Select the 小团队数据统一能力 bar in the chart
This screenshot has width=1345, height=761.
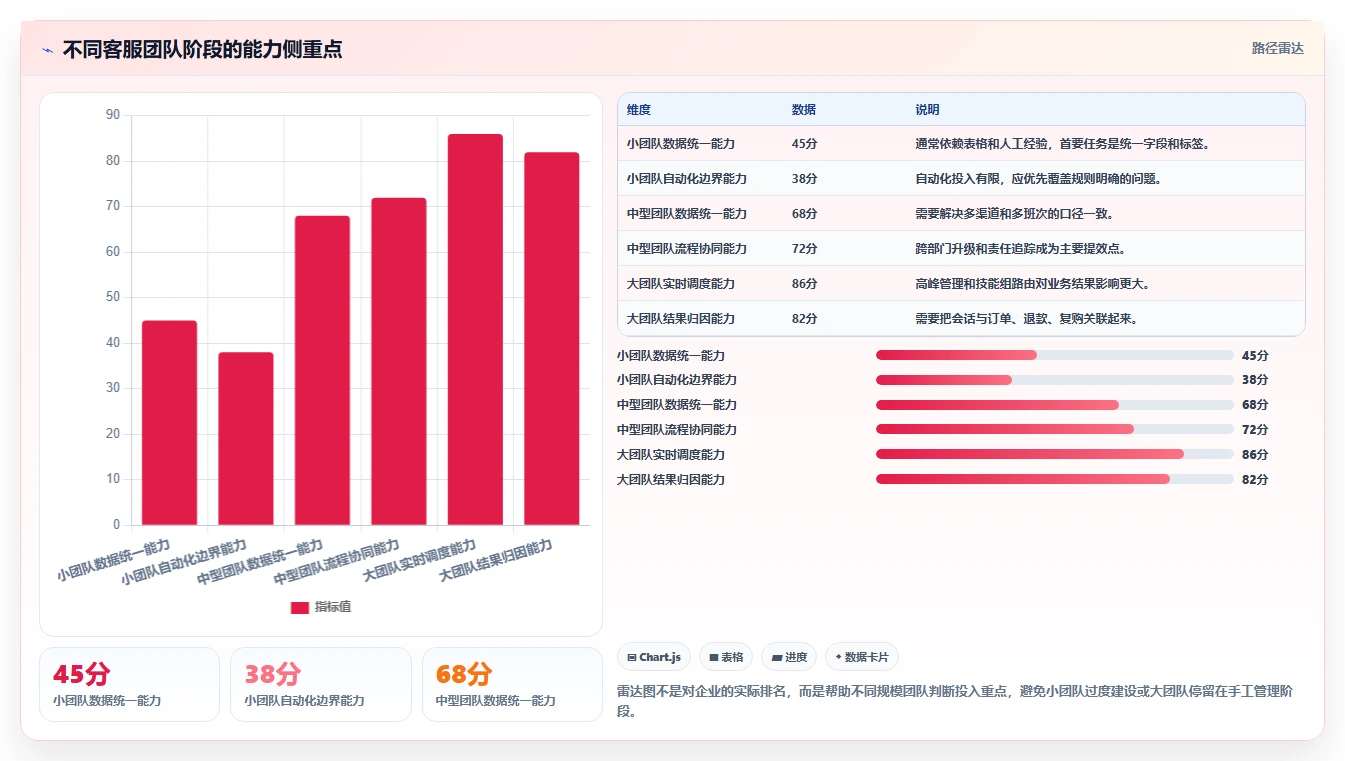(x=169, y=422)
